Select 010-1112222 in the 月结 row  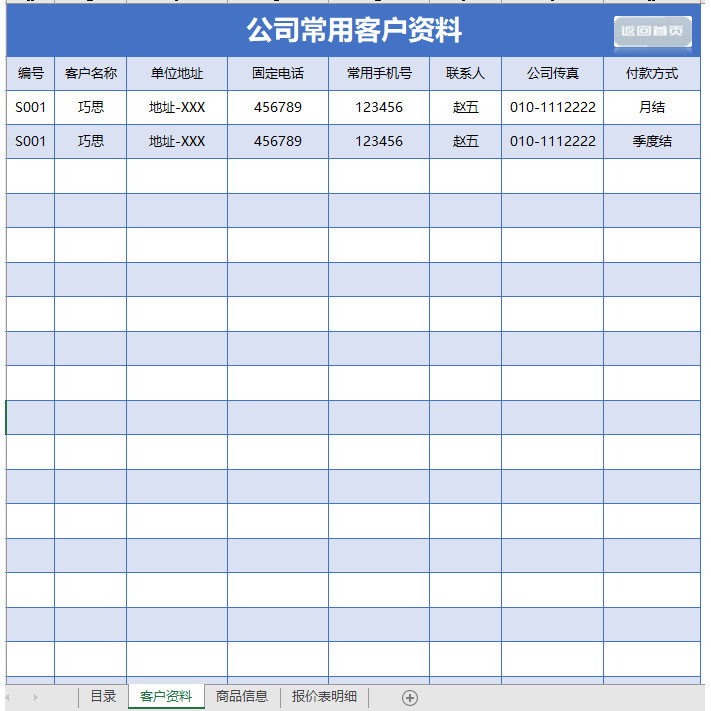coord(552,107)
